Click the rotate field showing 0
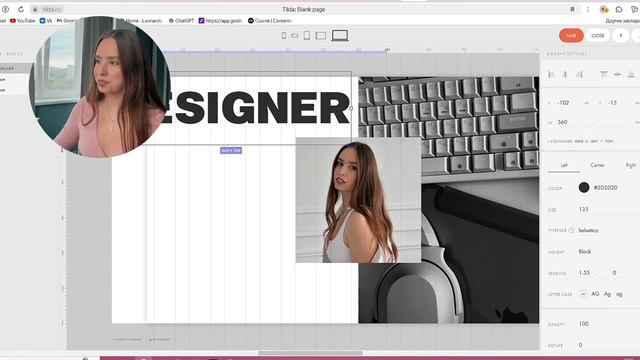Screen dimensions: 640x360 580,345
